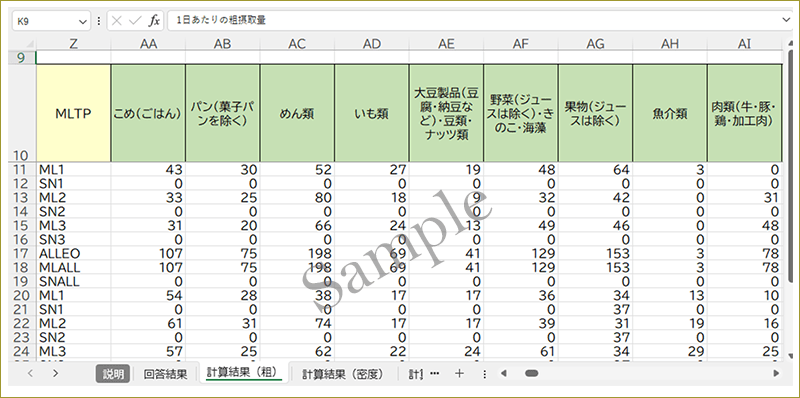This screenshot has height=398, width=800.
Task: Select column Z header
Action: 73,44
